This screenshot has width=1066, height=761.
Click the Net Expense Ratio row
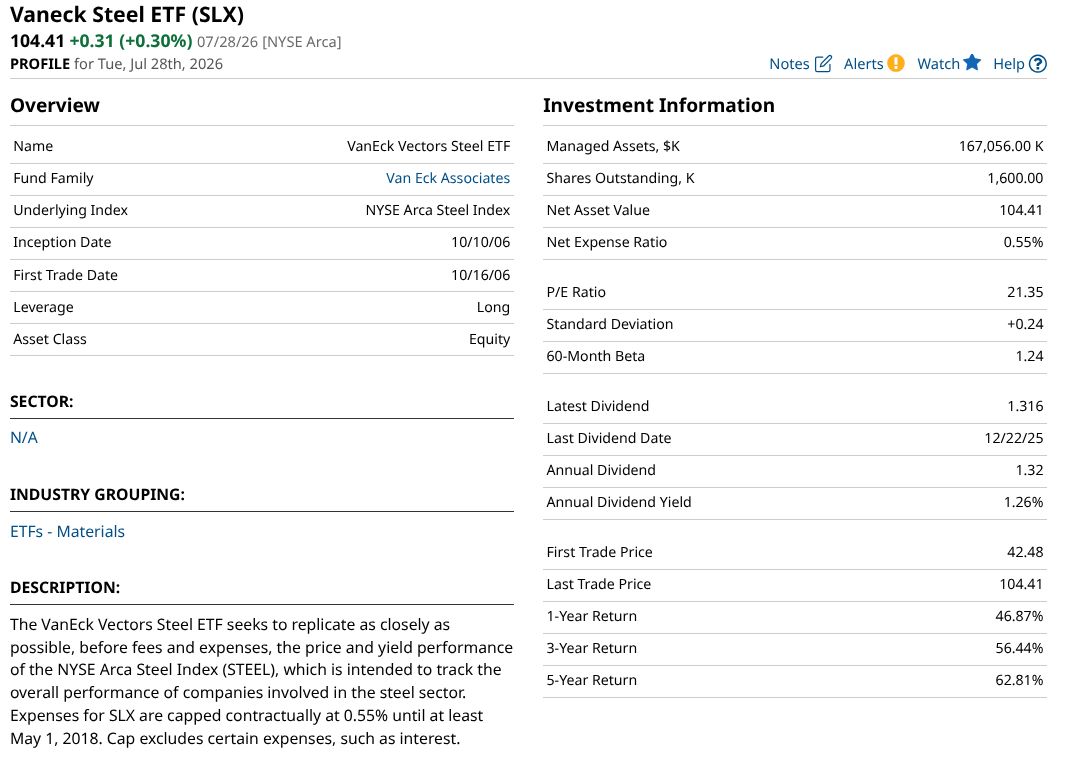point(794,243)
